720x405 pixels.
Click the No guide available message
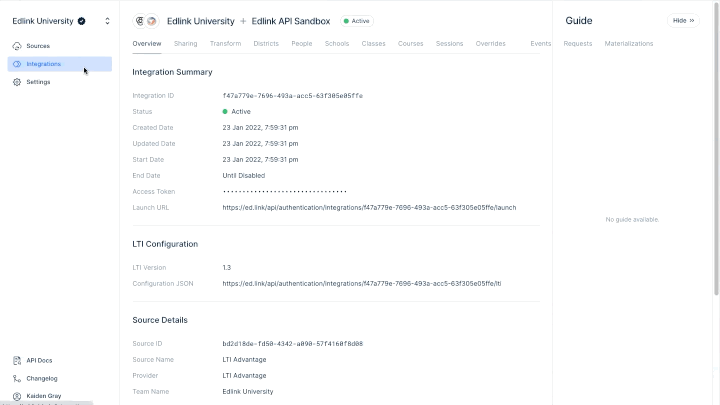[632, 219]
